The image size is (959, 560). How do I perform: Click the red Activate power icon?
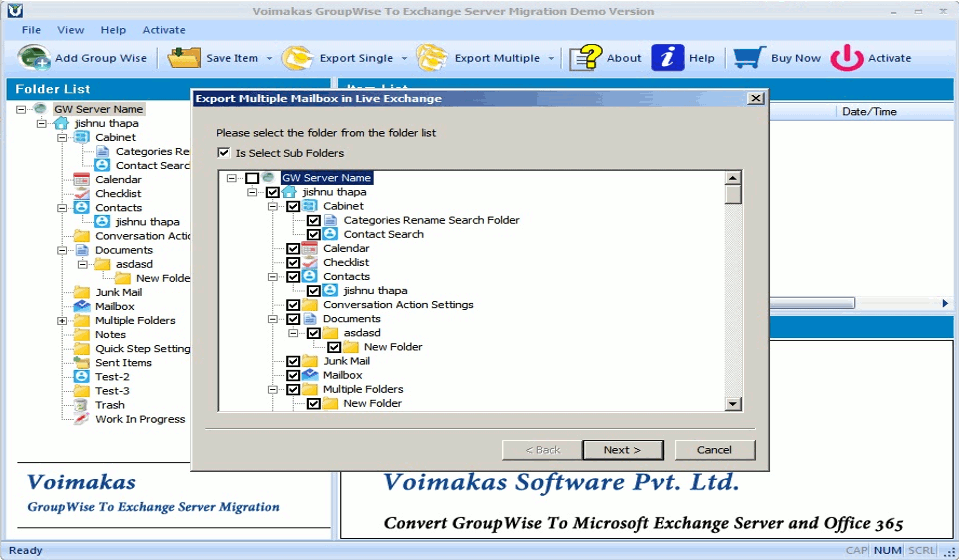846,57
